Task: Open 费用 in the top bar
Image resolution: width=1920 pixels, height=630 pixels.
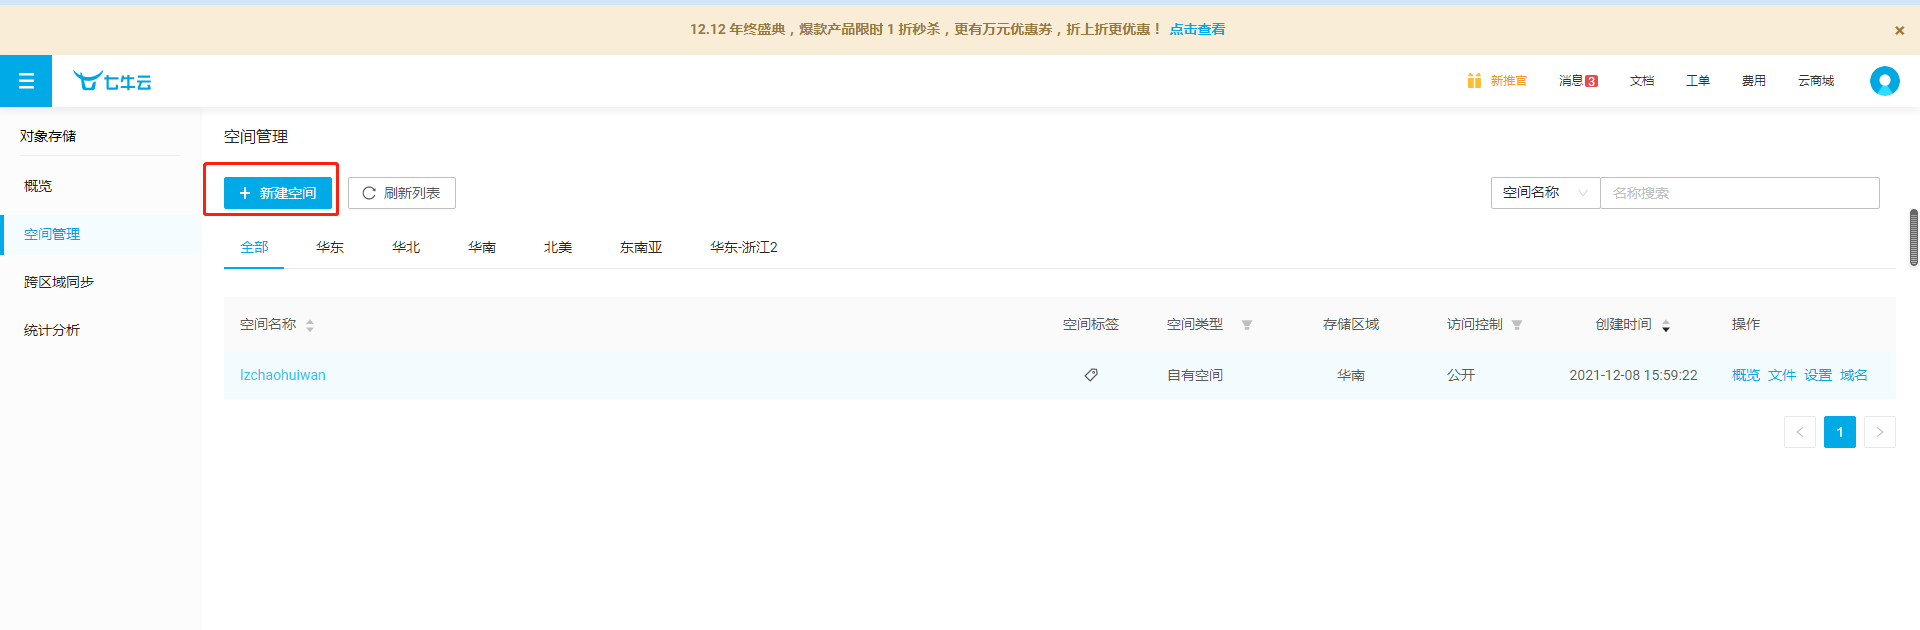Action: (1754, 81)
